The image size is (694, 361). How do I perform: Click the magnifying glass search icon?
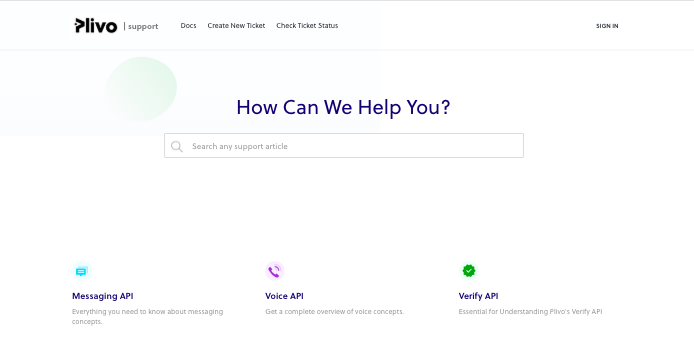pos(177,146)
